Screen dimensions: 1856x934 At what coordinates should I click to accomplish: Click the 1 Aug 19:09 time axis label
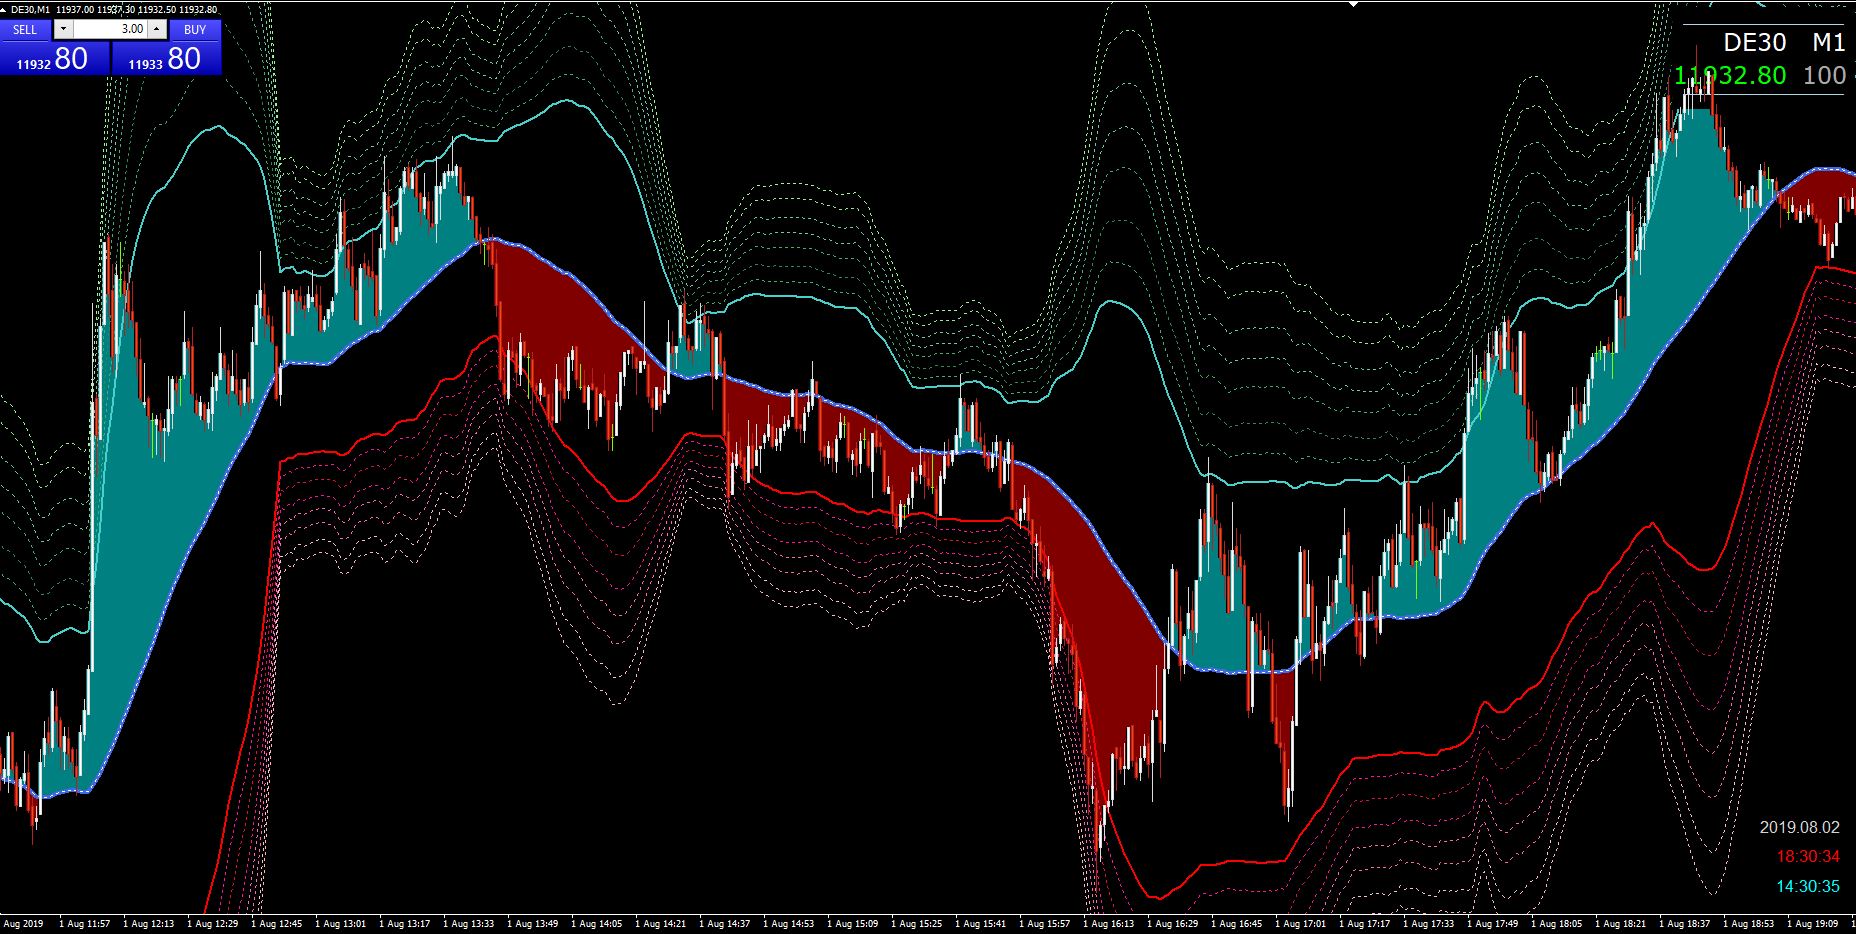pos(1812,924)
